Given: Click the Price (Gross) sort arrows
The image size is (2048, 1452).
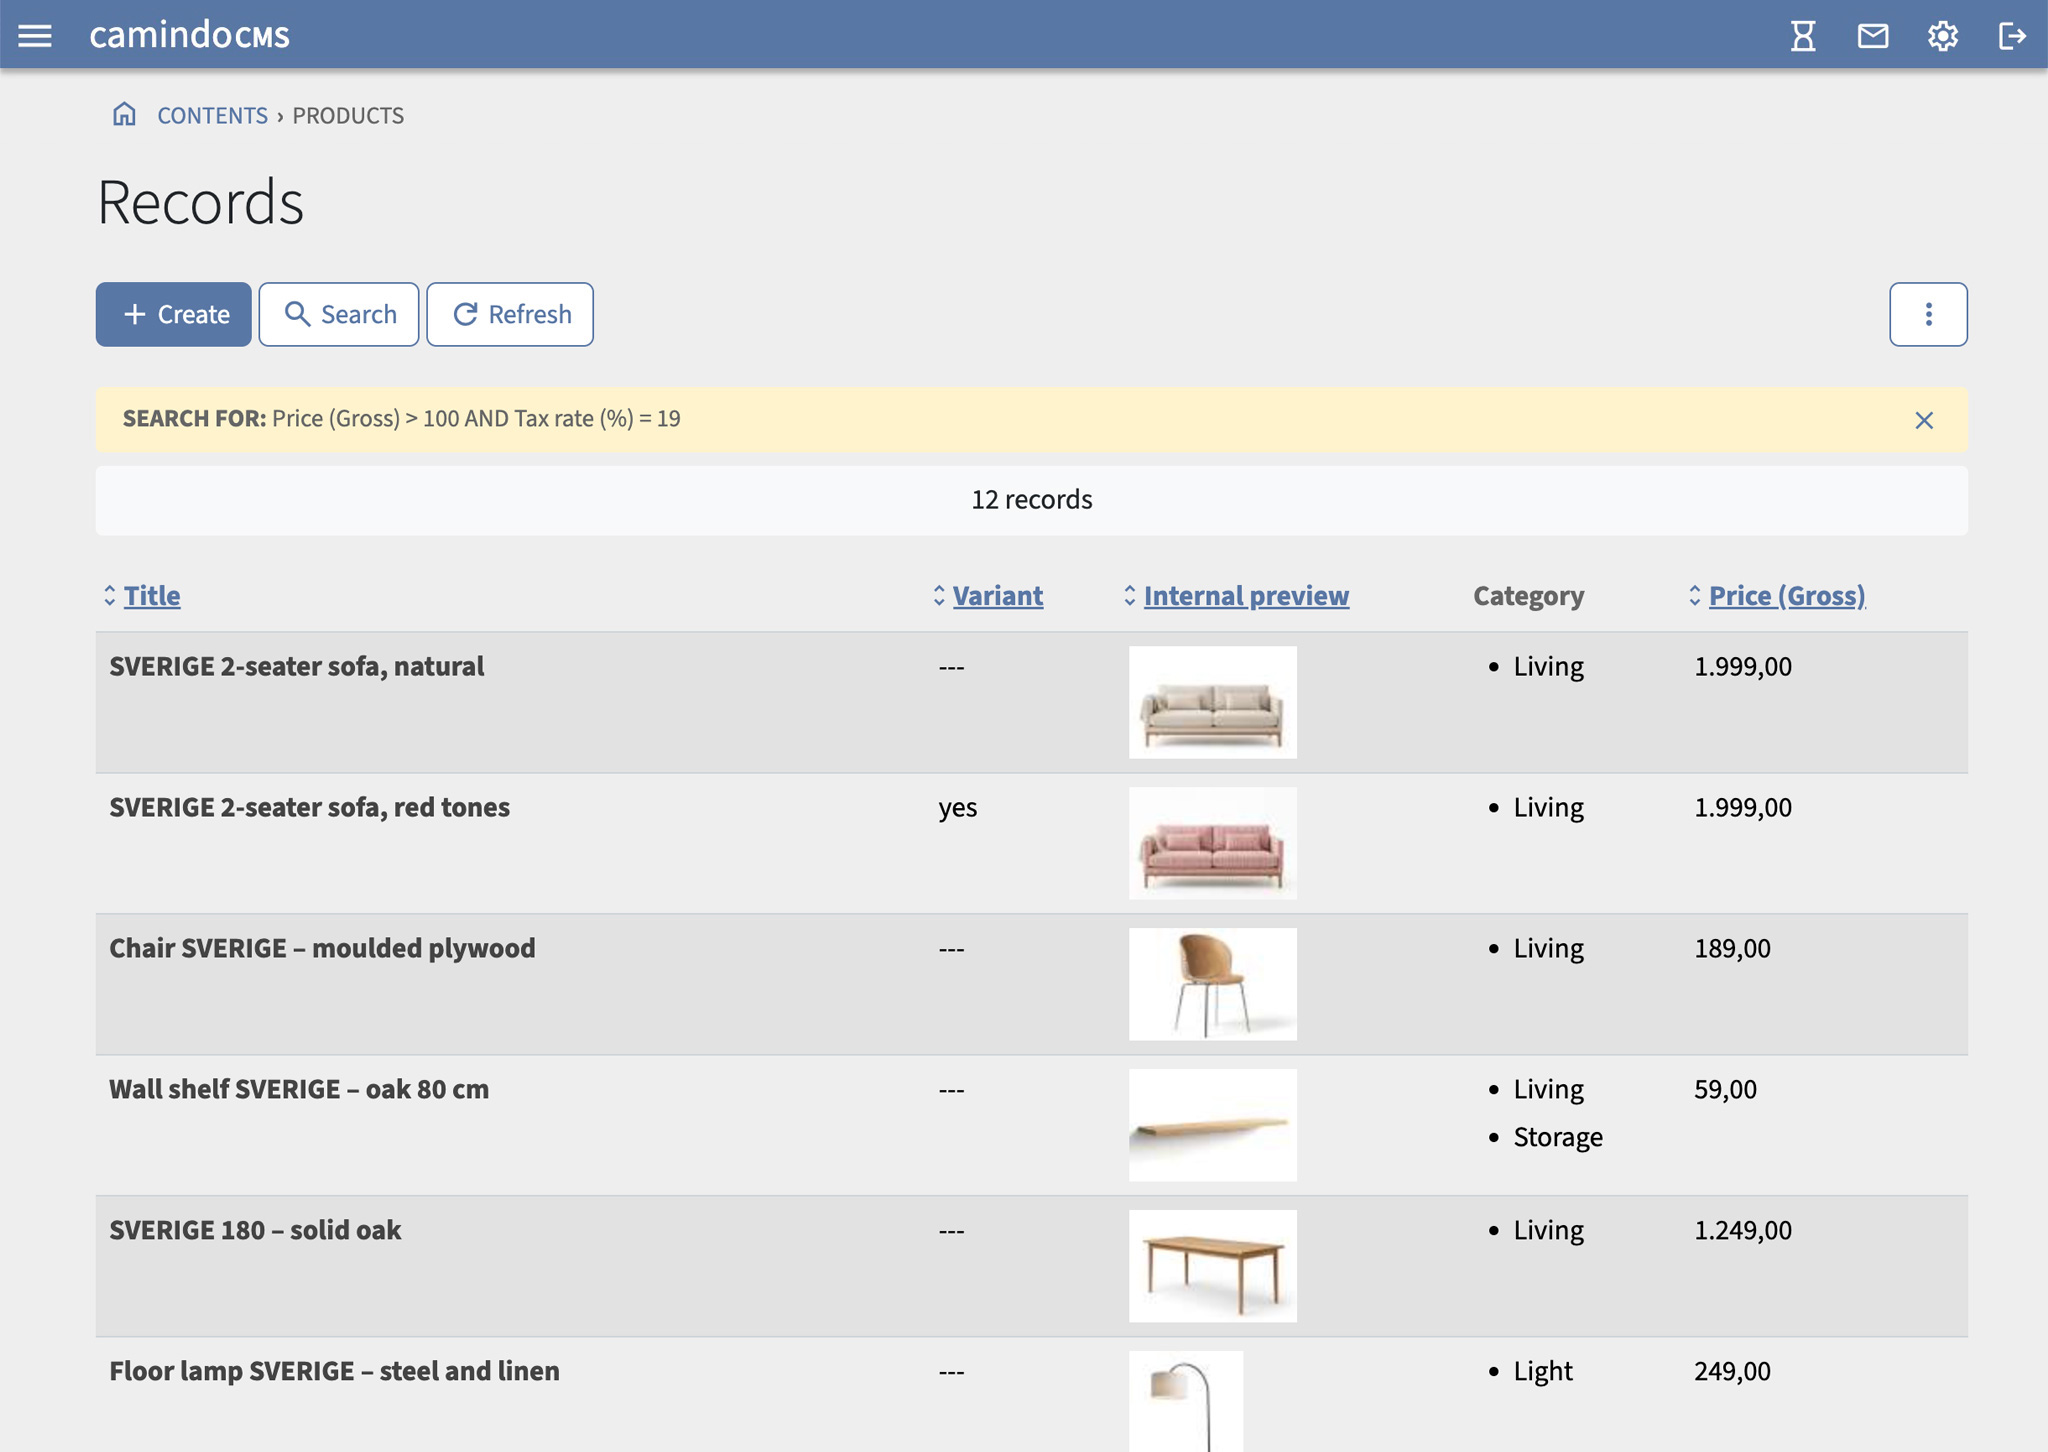Looking at the screenshot, I should pos(1695,596).
